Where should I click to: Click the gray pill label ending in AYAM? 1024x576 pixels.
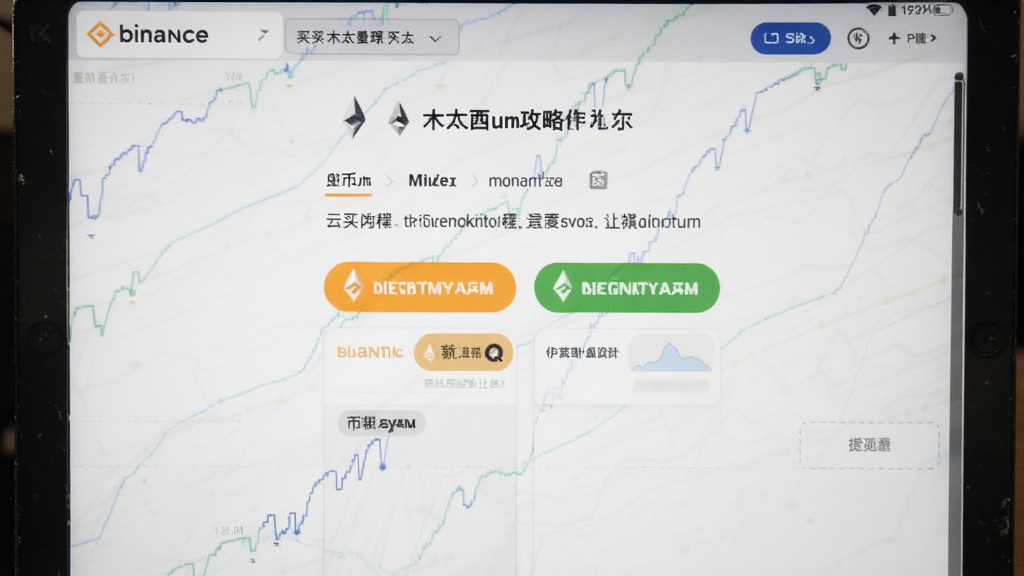tap(381, 424)
